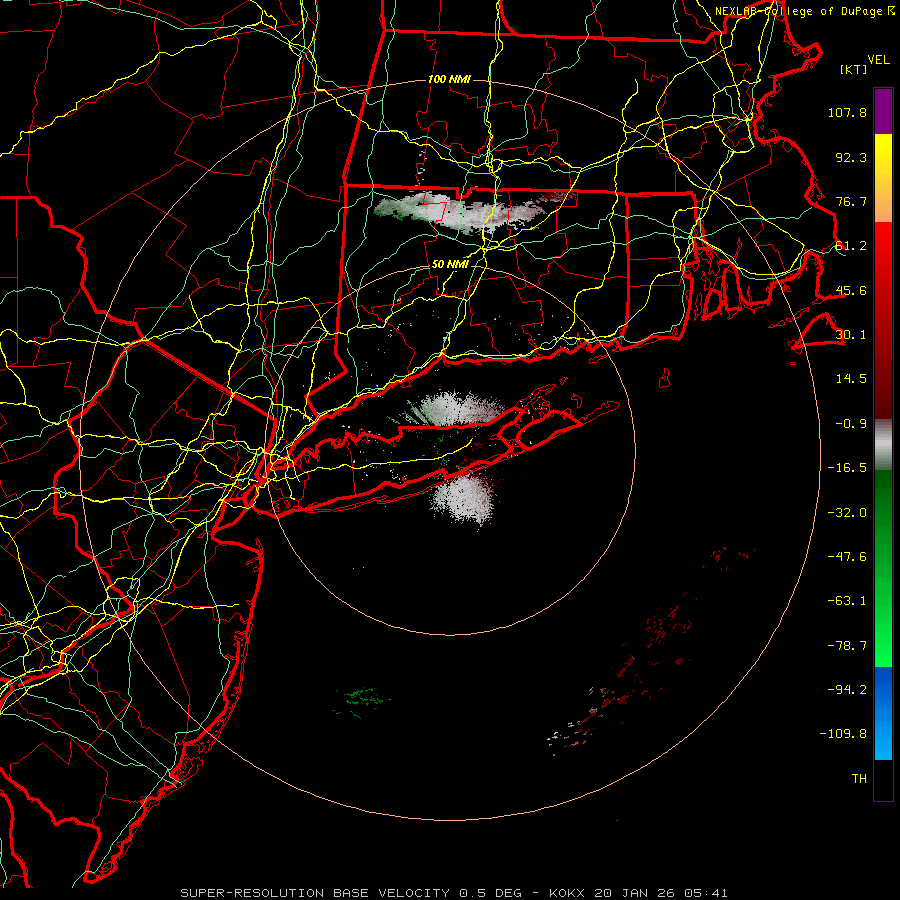Select the 45.6 scale value
The height and width of the screenshot is (900, 900).
[x=851, y=290]
